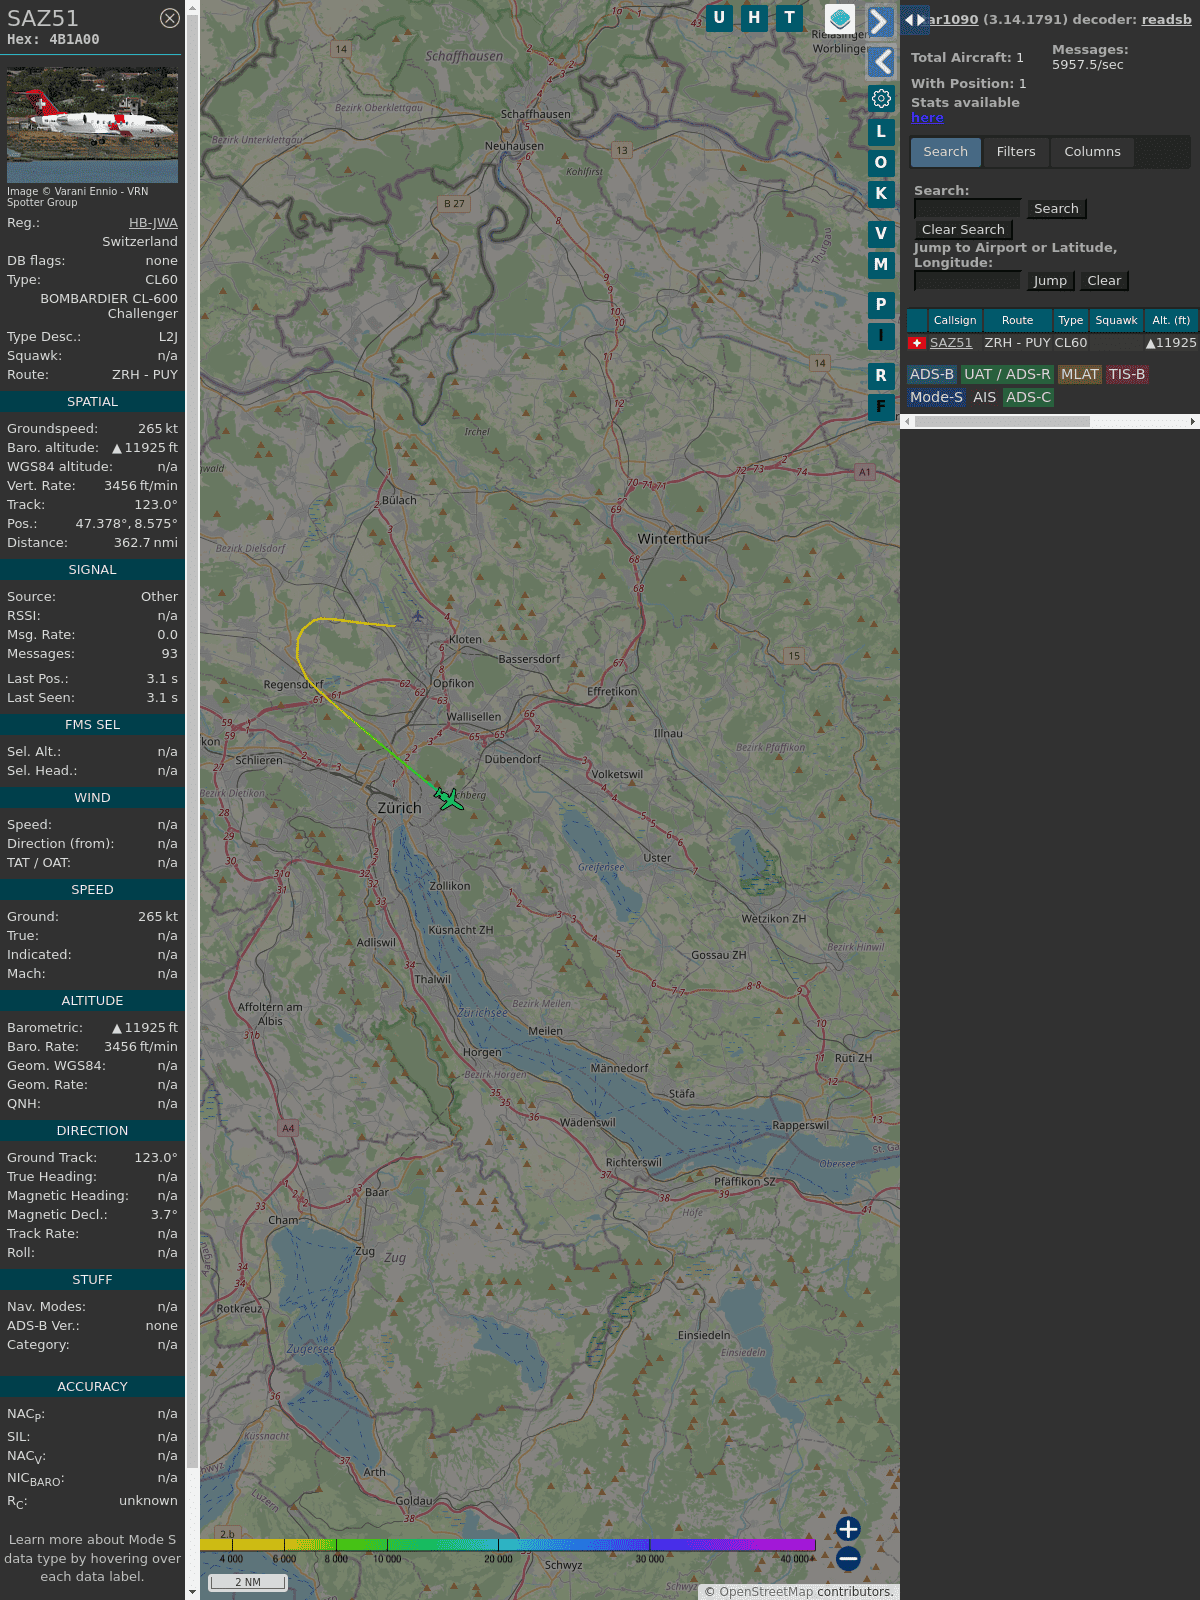The width and height of the screenshot is (1200, 1600).
Task: Toggle the MLAT source legend
Action: click(1080, 374)
